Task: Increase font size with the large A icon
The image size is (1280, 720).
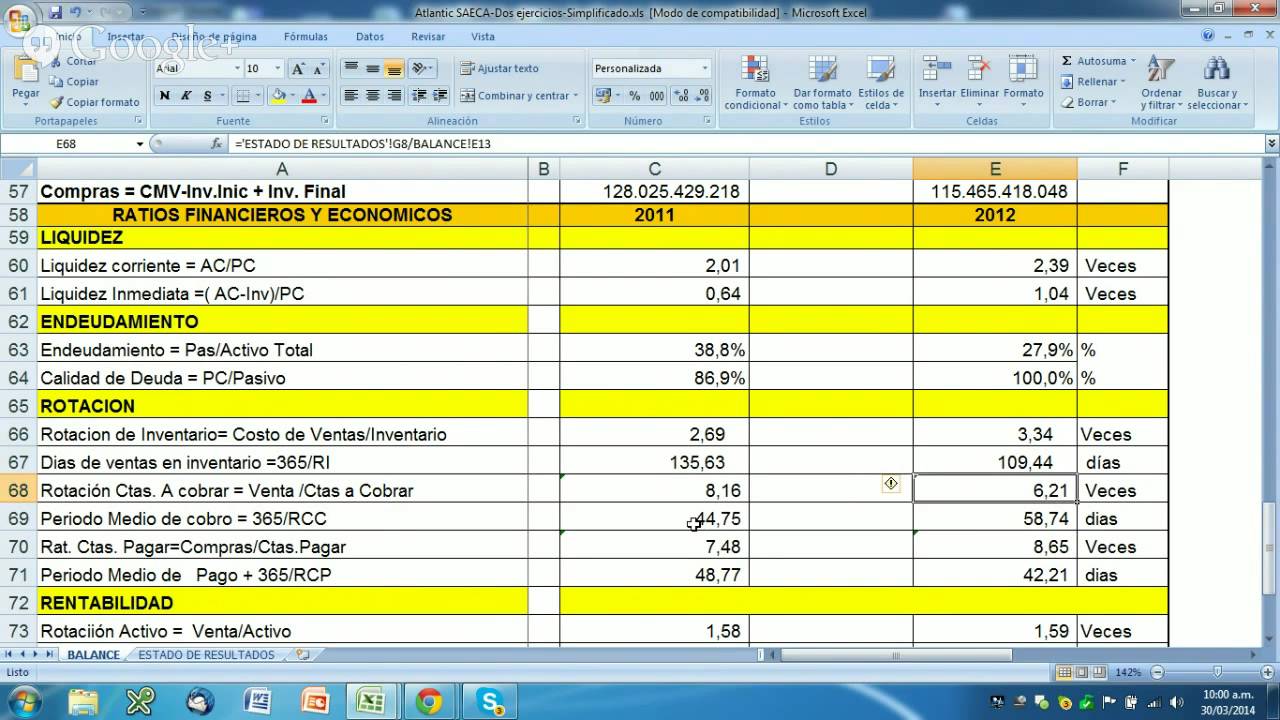Action: pos(298,68)
